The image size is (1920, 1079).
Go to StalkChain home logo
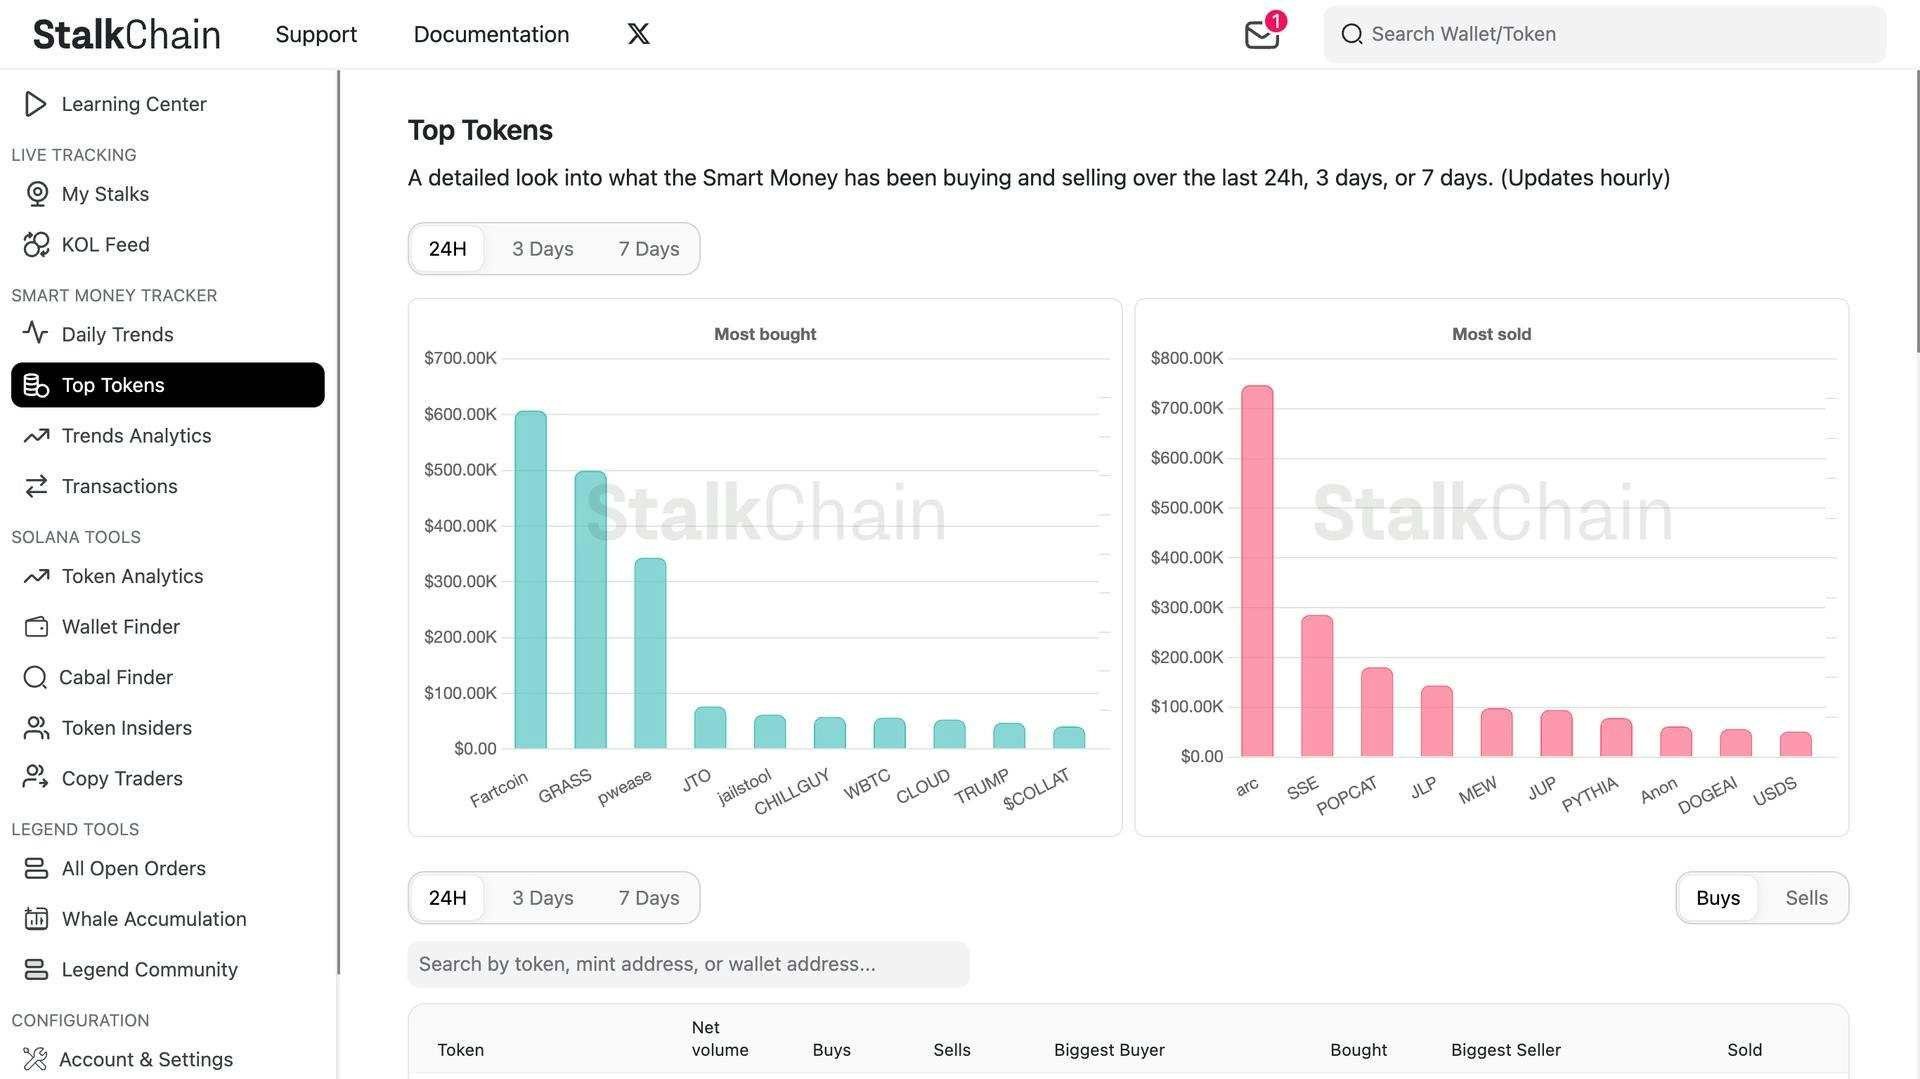click(127, 34)
